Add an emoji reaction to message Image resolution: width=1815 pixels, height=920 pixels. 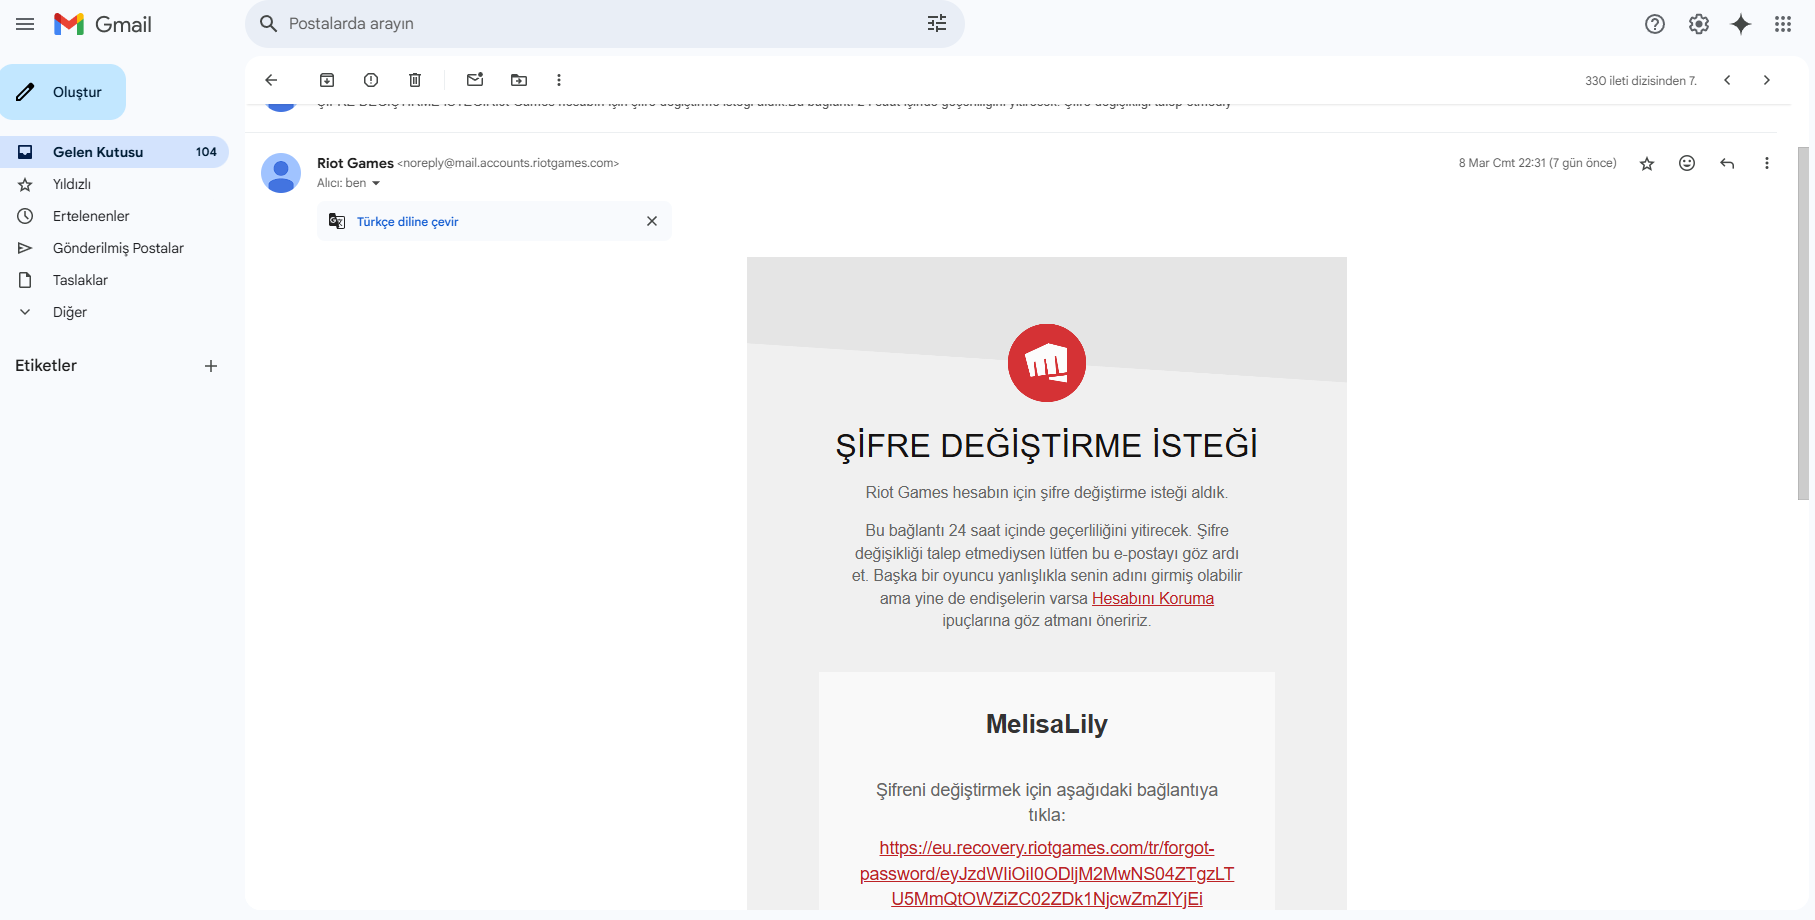click(x=1687, y=163)
